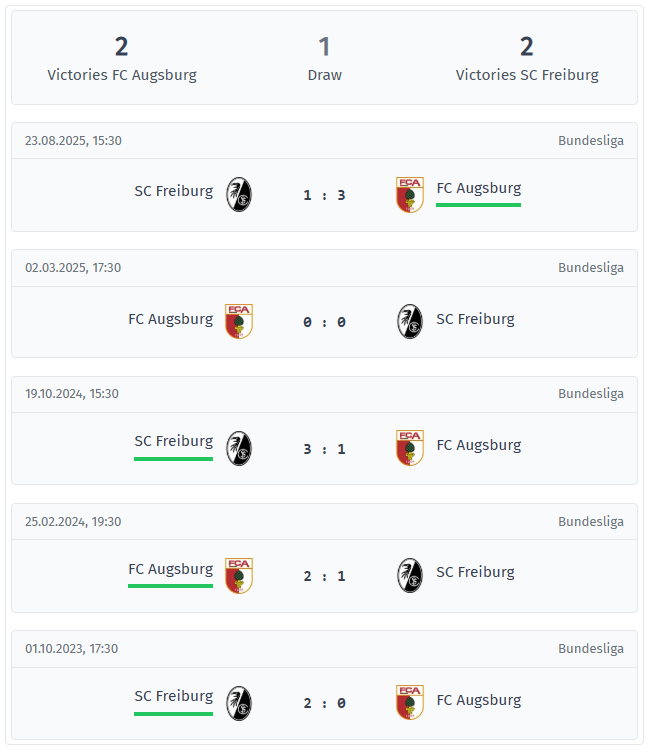Click the Victories FC Augsburg summary
The height and width of the screenshot is (752, 649).
tap(122, 59)
